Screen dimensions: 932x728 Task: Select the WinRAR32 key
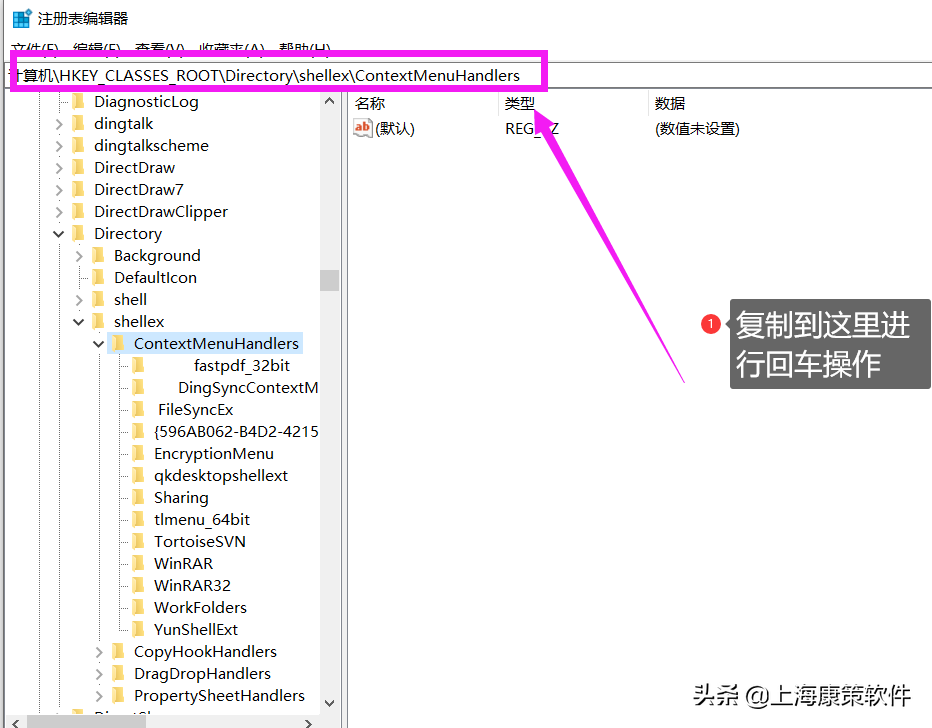[192, 585]
